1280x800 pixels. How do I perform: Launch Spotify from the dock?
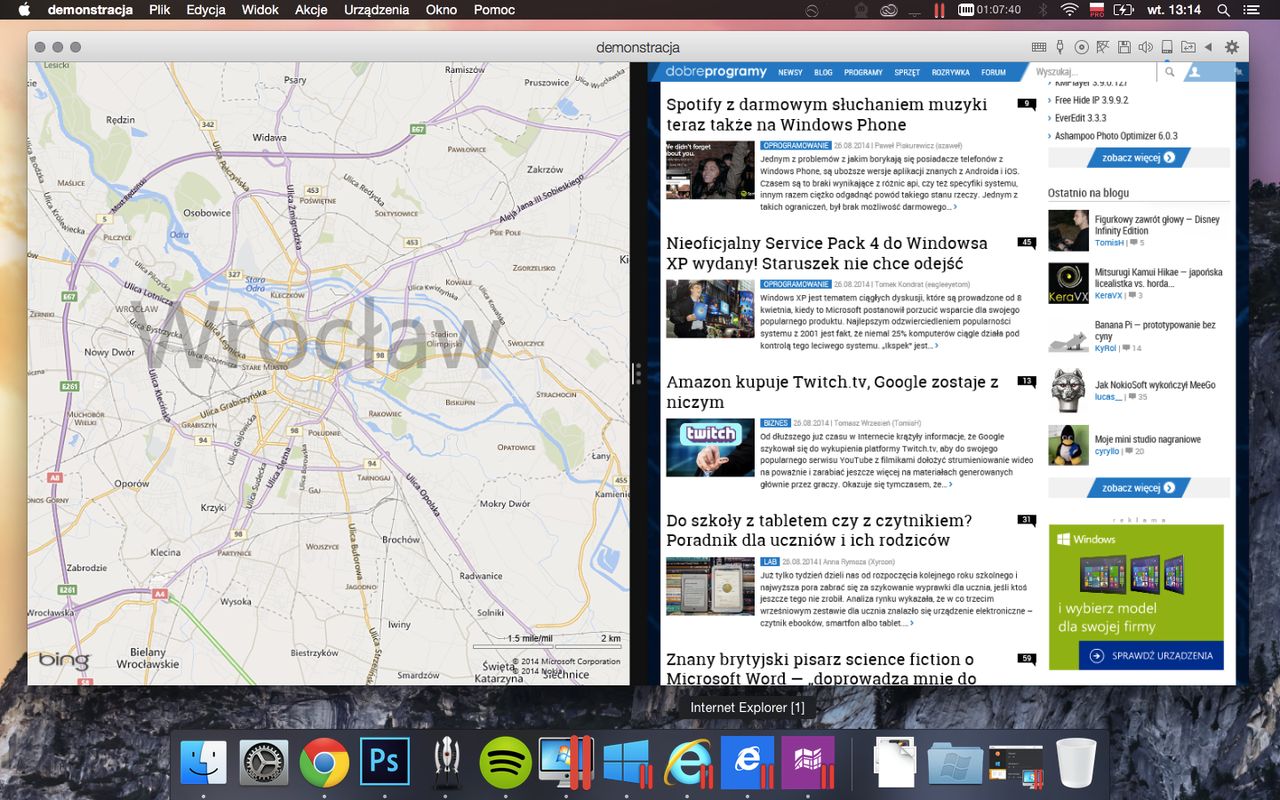pos(505,764)
